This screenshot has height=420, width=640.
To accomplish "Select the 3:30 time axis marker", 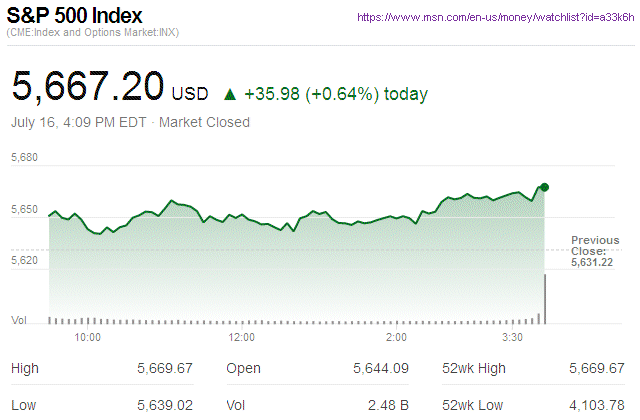I will 512,337.
